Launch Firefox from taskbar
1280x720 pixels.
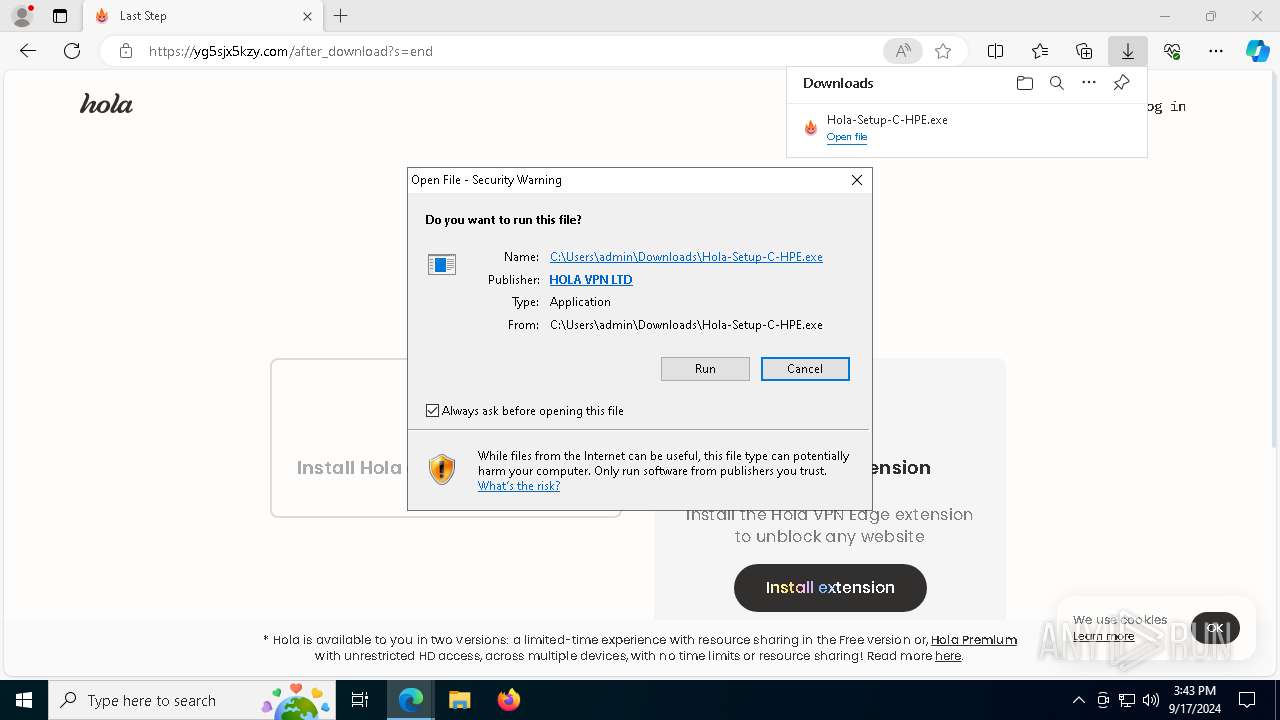[508, 700]
